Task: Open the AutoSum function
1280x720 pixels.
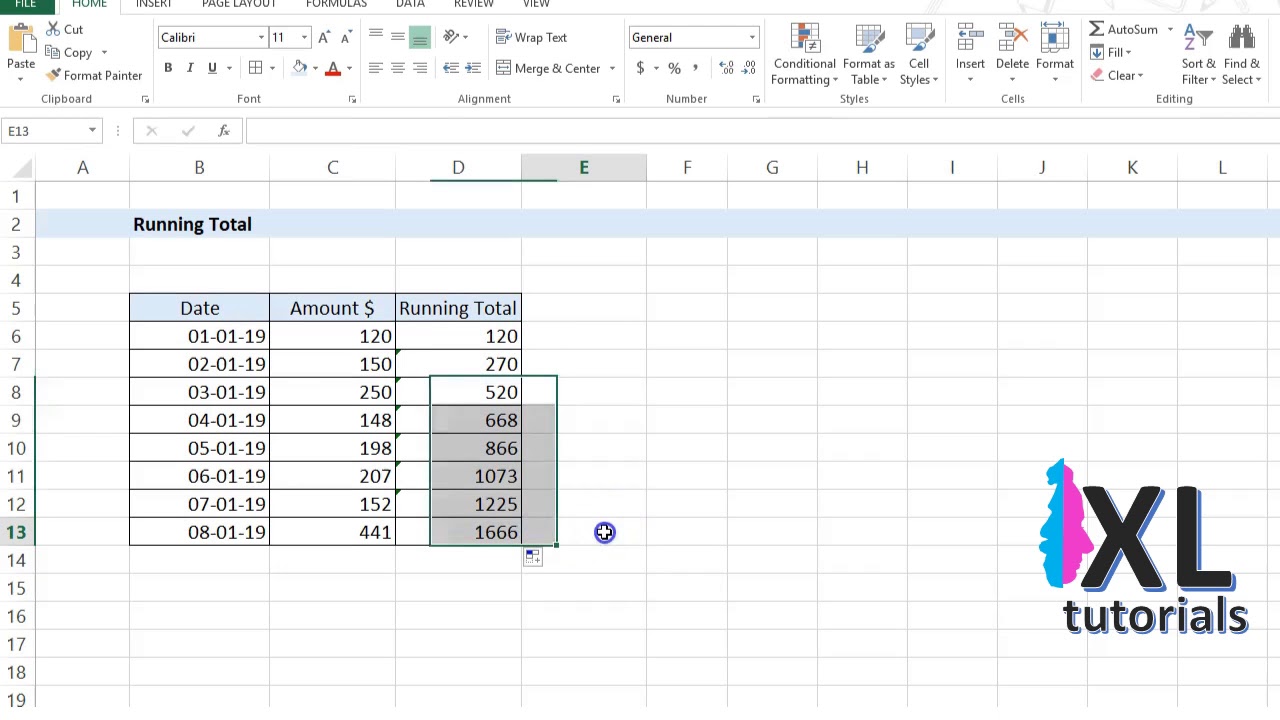Action: (1123, 29)
